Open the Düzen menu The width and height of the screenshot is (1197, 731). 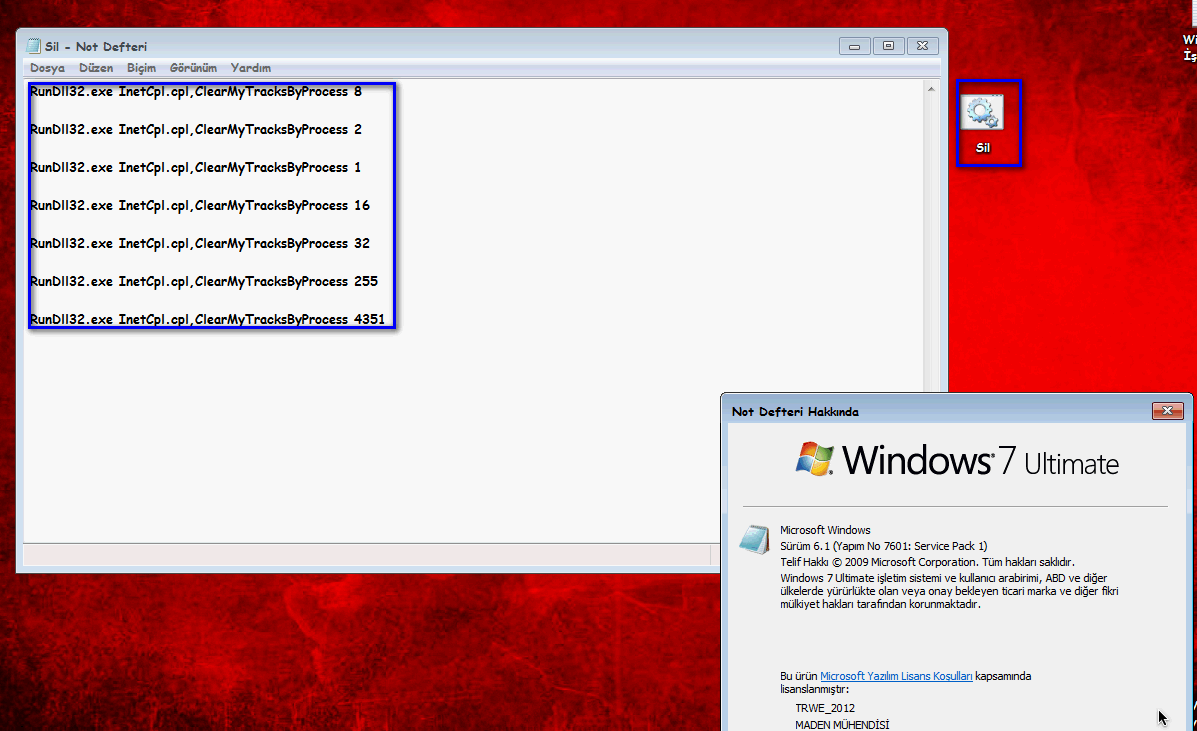[x=96, y=68]
